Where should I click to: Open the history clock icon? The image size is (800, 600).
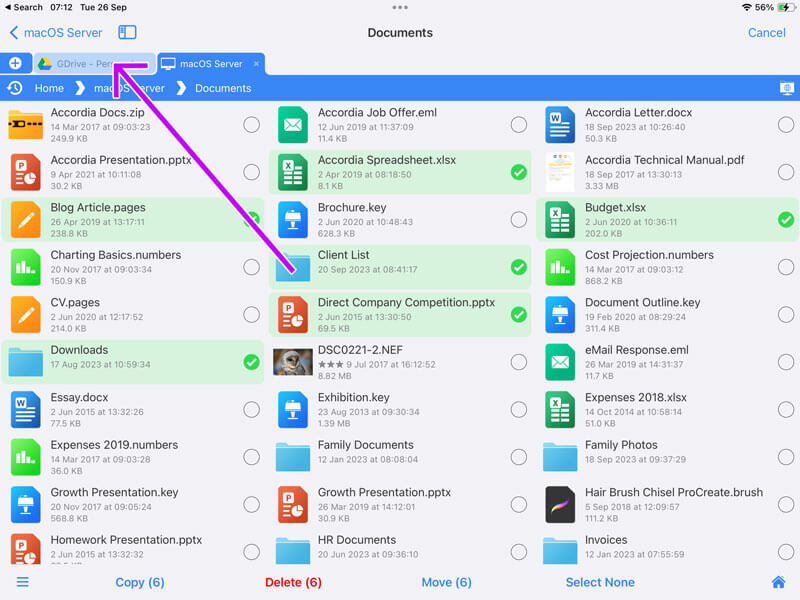tap(15, 88)
